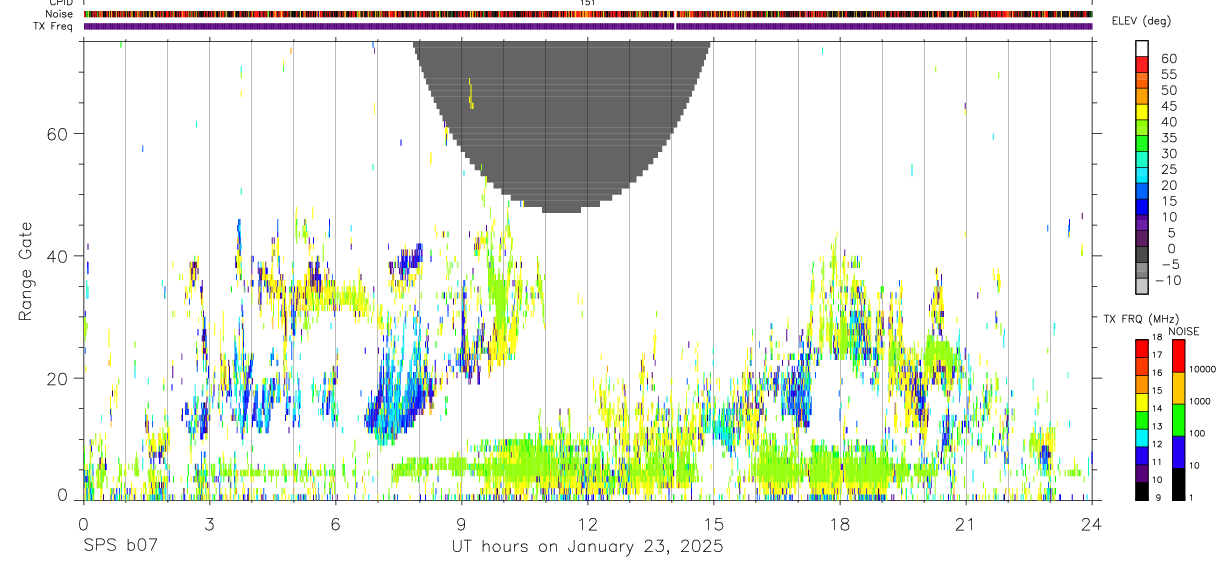
Task: Click the ELEV bar label '-10'
Action: pyautogui.click(x=1168, y=280)
